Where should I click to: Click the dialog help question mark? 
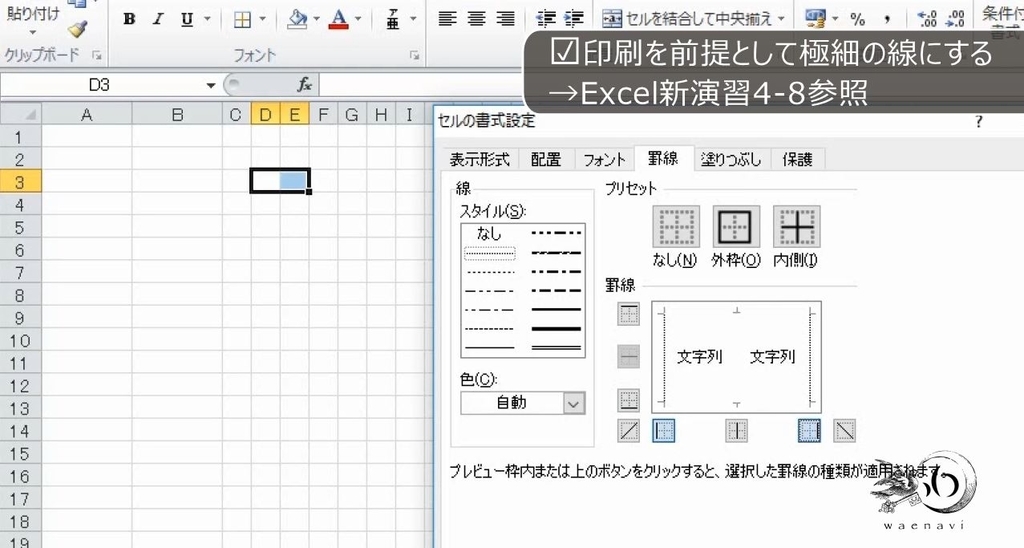click(978, 121)
